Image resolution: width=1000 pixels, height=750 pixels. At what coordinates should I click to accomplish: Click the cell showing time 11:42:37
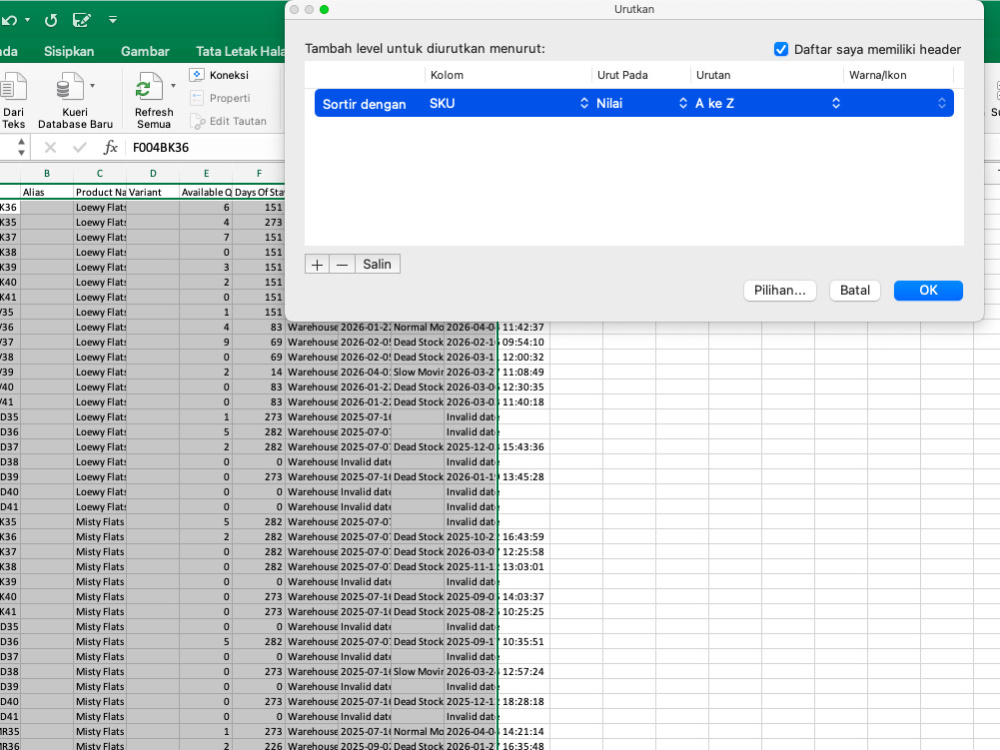(x=523, y=327)
